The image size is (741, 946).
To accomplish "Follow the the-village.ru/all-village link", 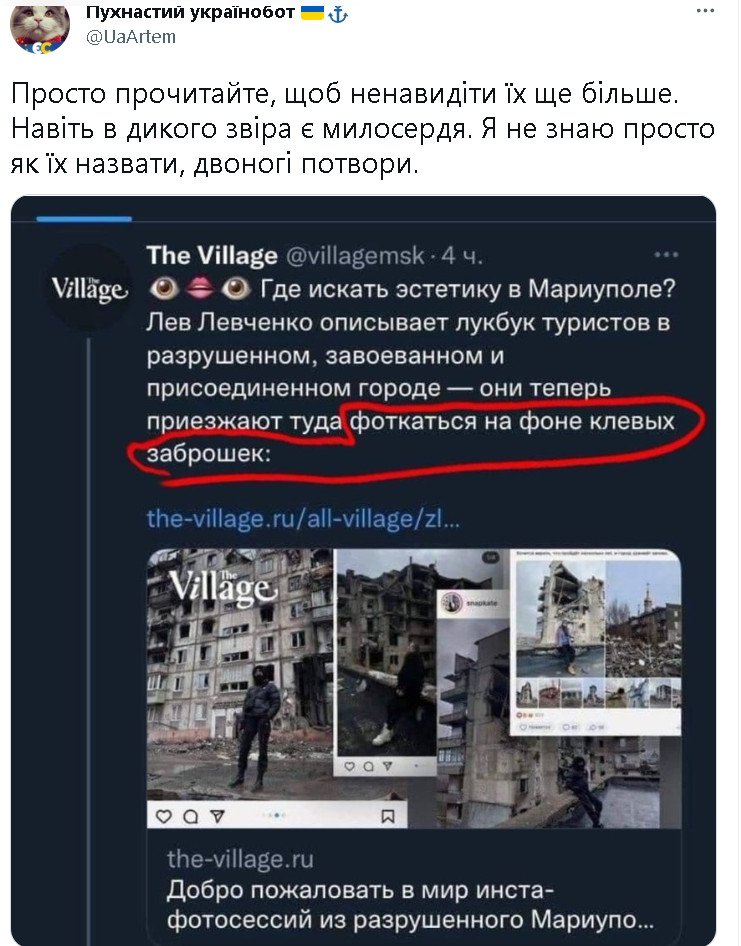I will pyautogui.click(x=304, y=518).
